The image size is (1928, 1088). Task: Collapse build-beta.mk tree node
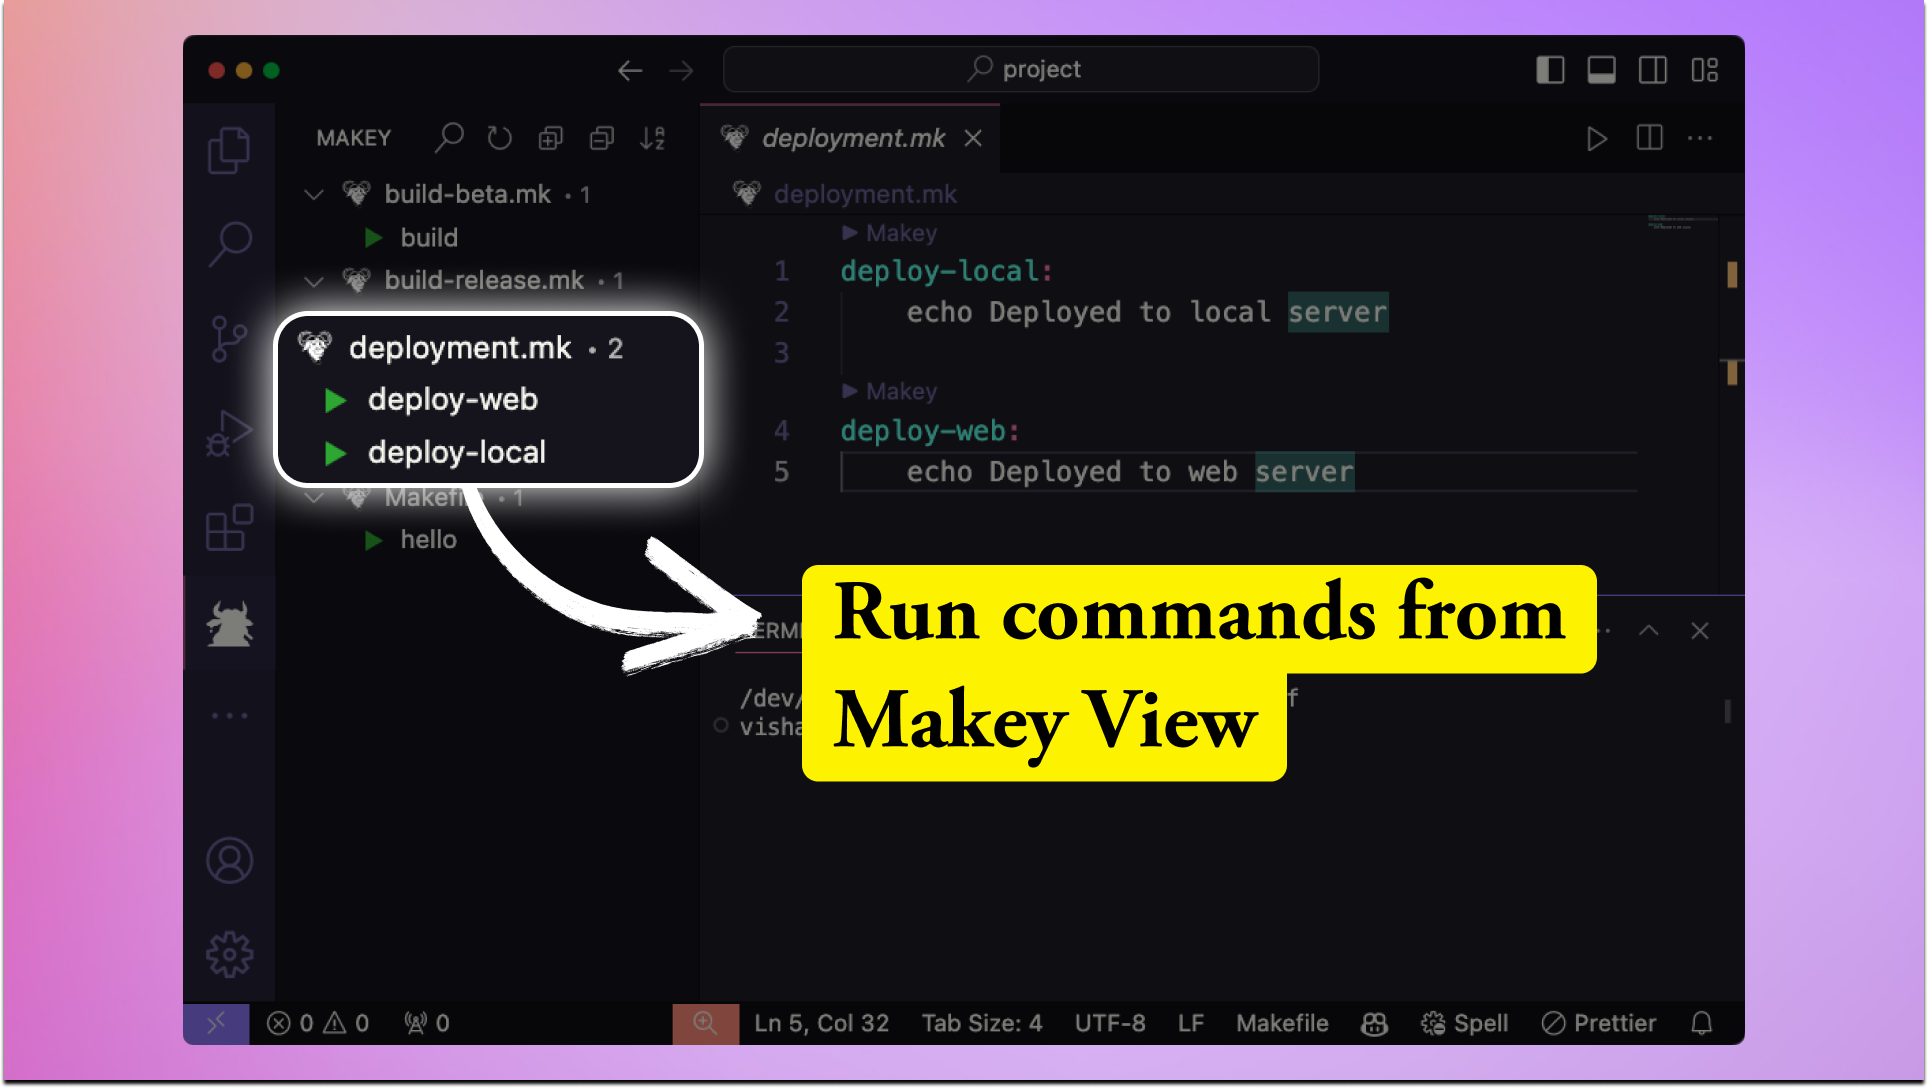[x=314, y=194]
